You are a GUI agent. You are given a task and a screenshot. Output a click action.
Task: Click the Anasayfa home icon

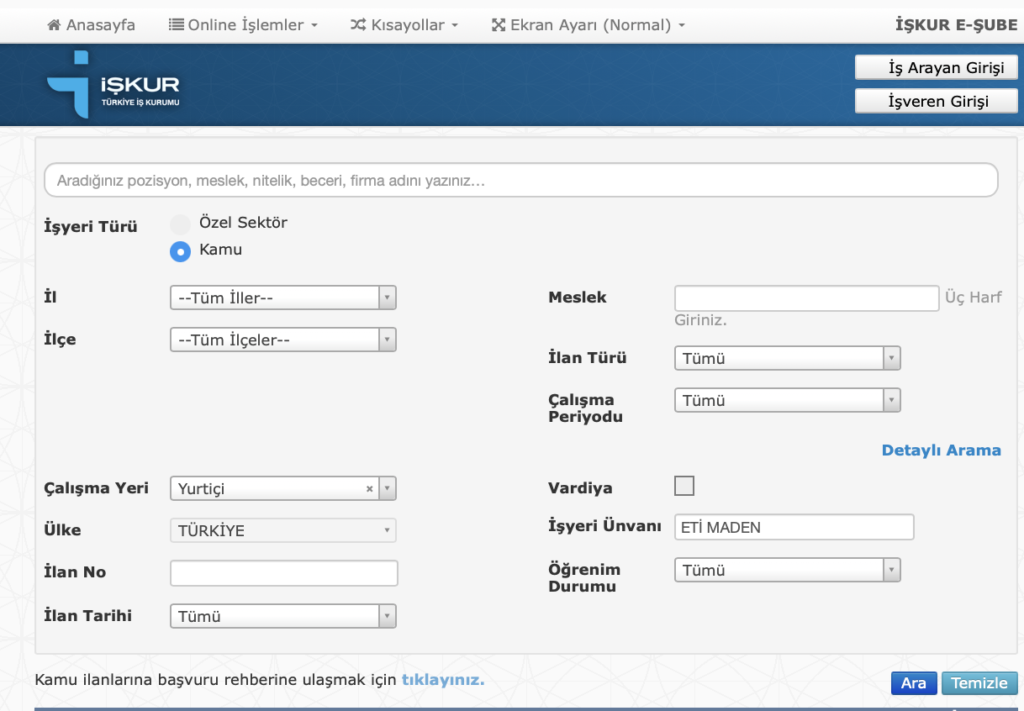[x=54, y=25]
